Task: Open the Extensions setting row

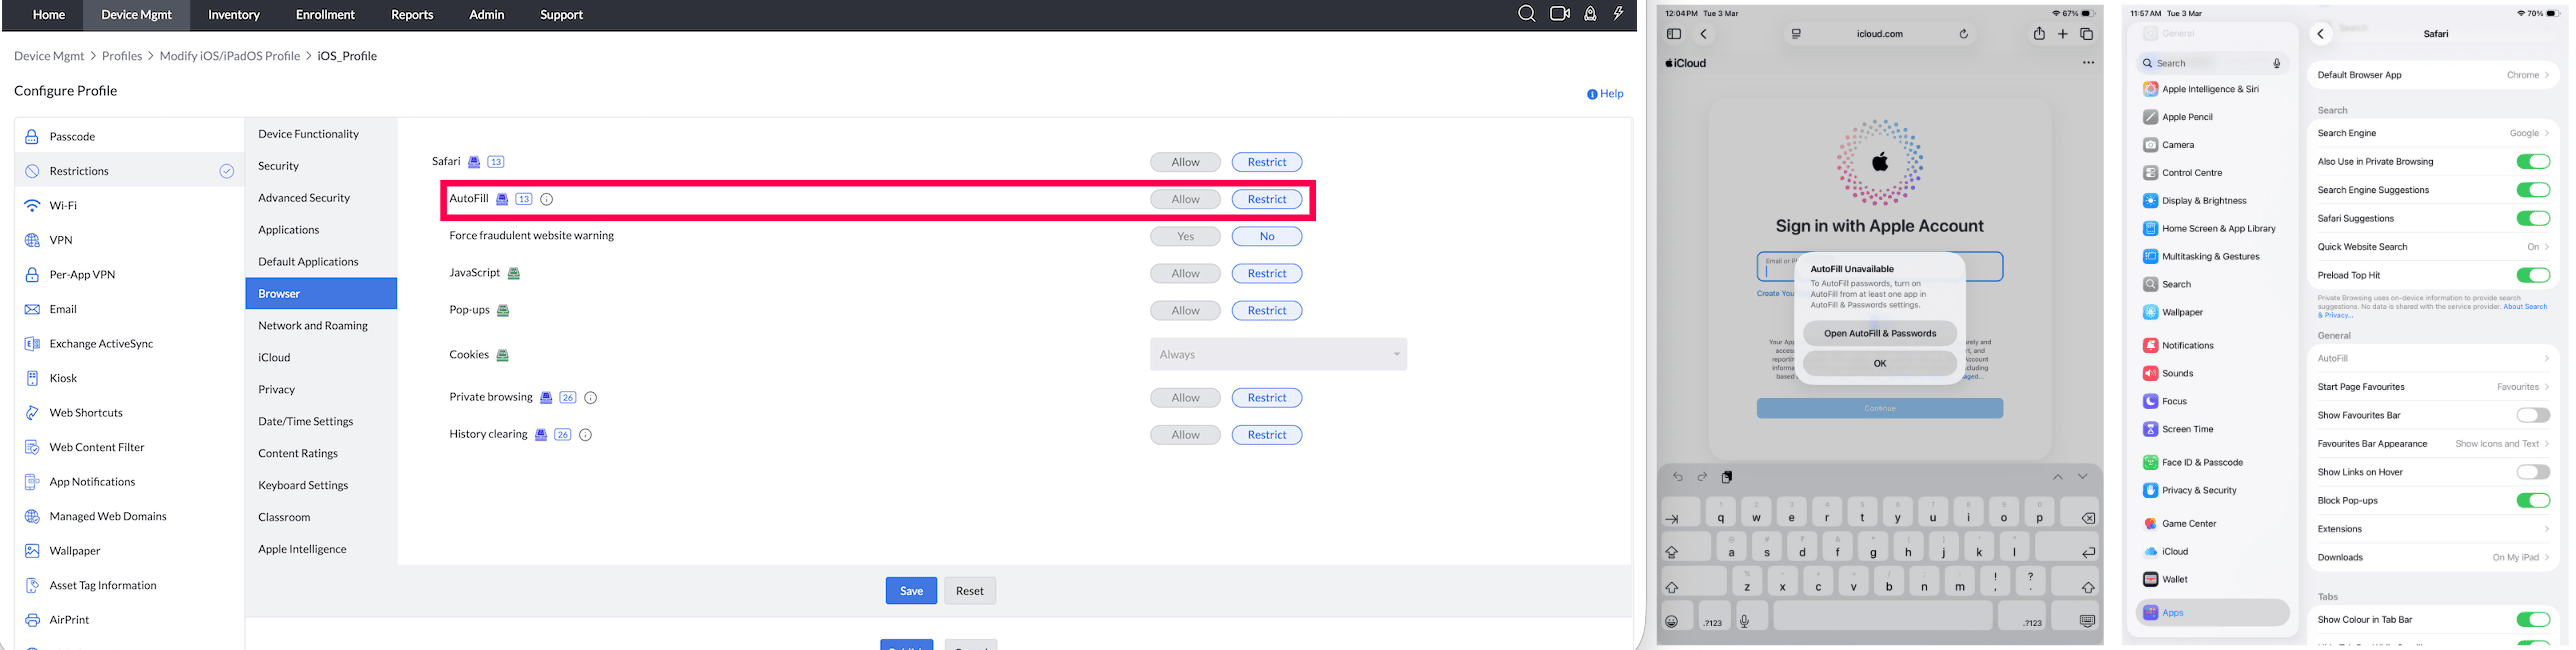Action: click(2433, 529)
